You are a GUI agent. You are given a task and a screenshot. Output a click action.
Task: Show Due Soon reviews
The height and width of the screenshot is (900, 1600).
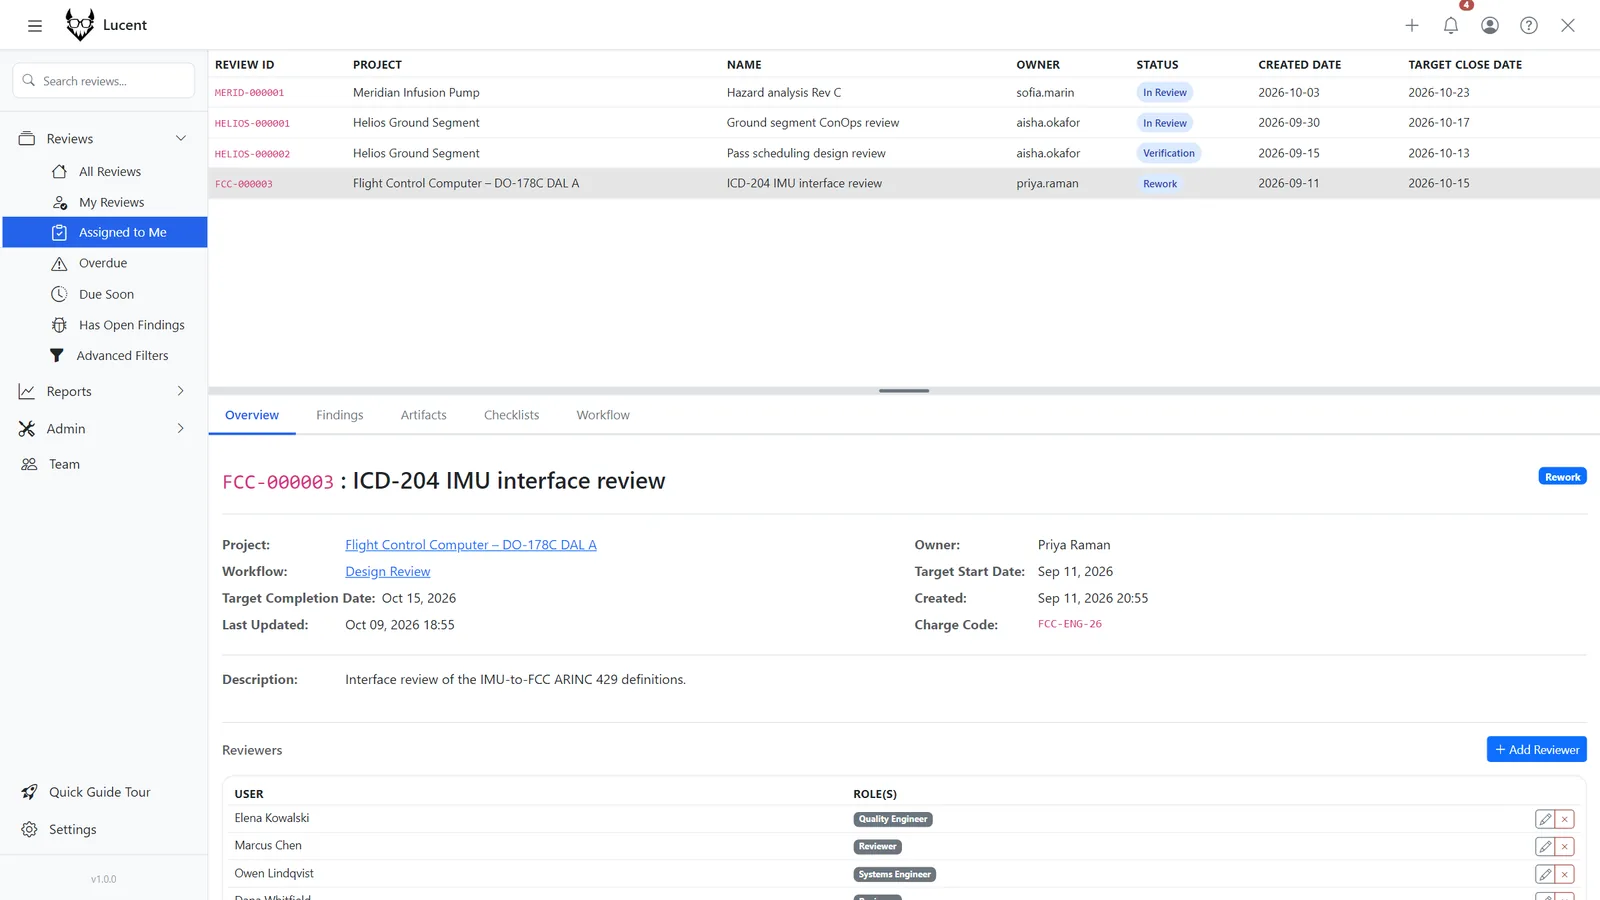[105, 295]
